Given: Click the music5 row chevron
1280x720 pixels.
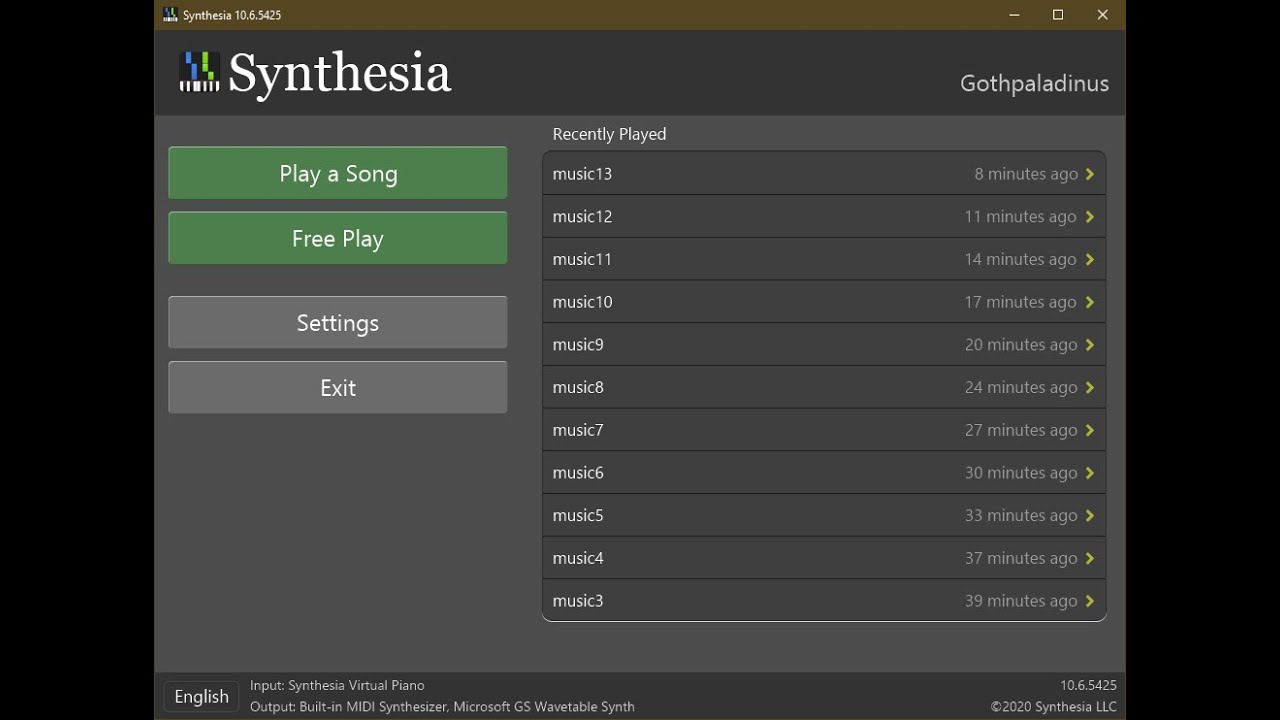Looking at the screenshot, I should pos(1090,515).
